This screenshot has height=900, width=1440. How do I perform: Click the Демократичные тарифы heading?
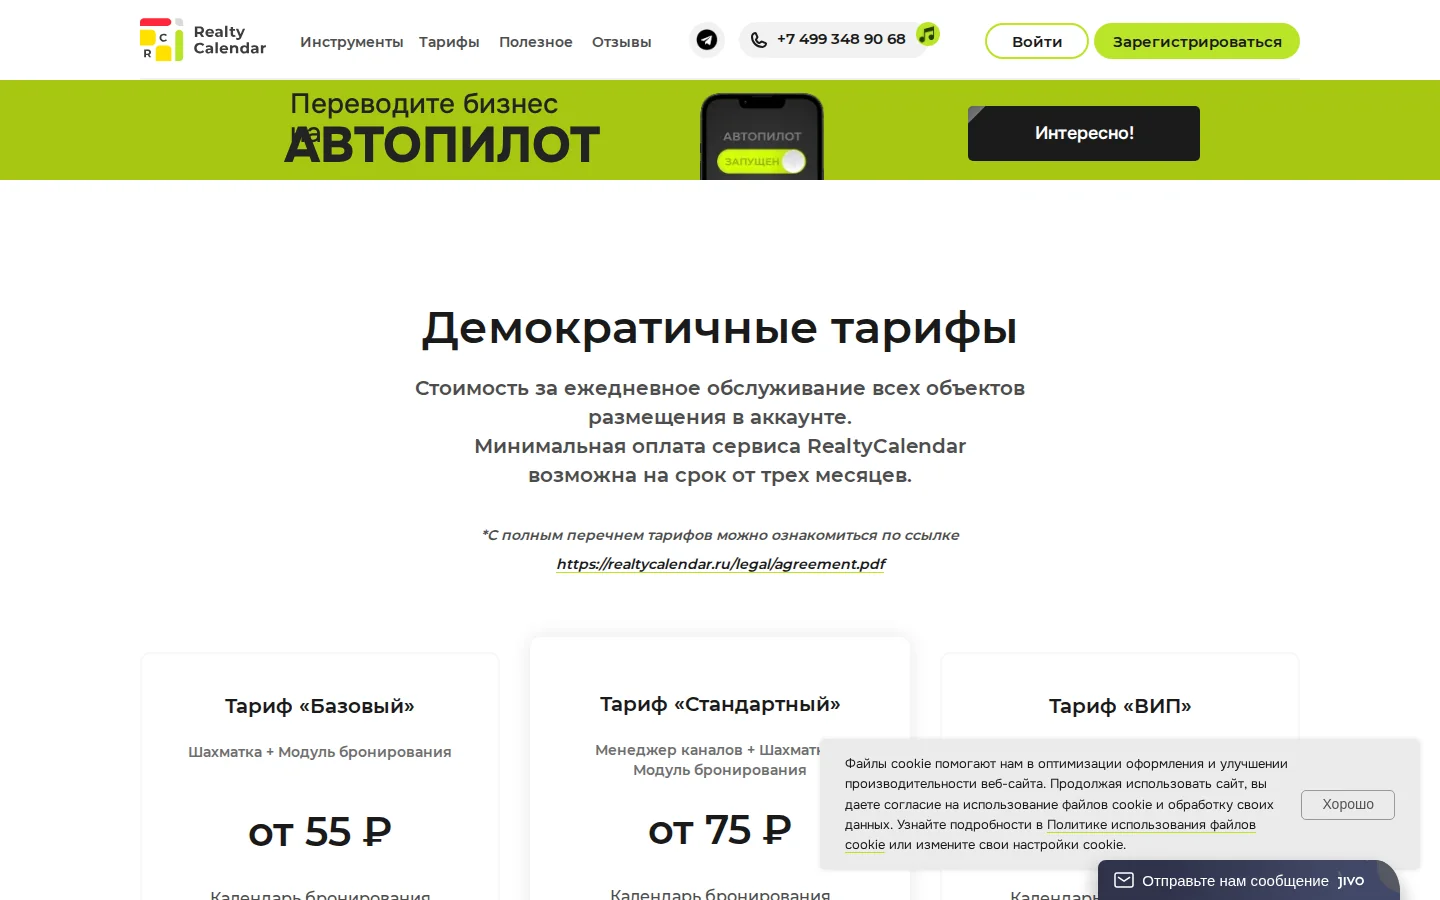point(720,328)
